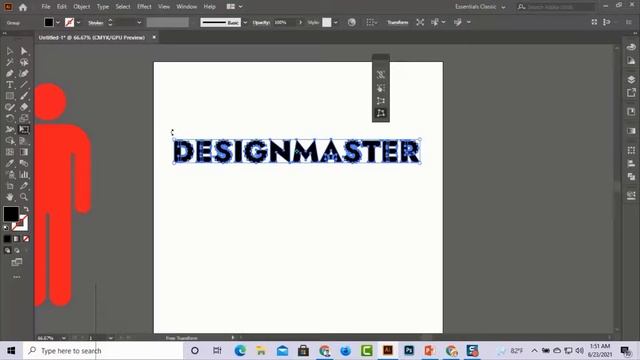Choose the Eraser tool
The width and height of the screenshot is (640, 360).
24,107
